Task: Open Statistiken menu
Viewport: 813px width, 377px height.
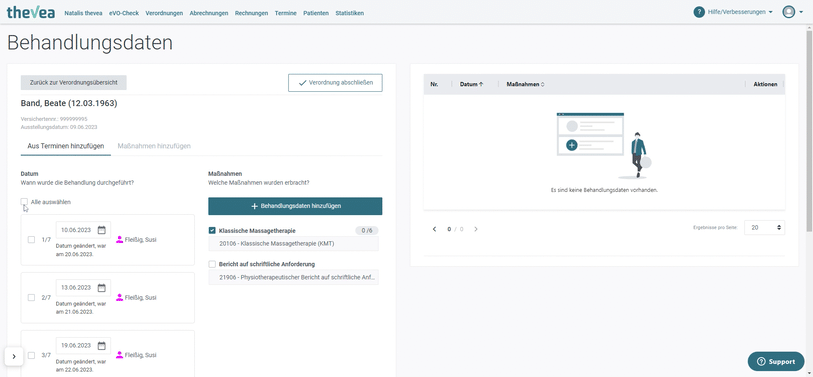Action: click(349, 13)
